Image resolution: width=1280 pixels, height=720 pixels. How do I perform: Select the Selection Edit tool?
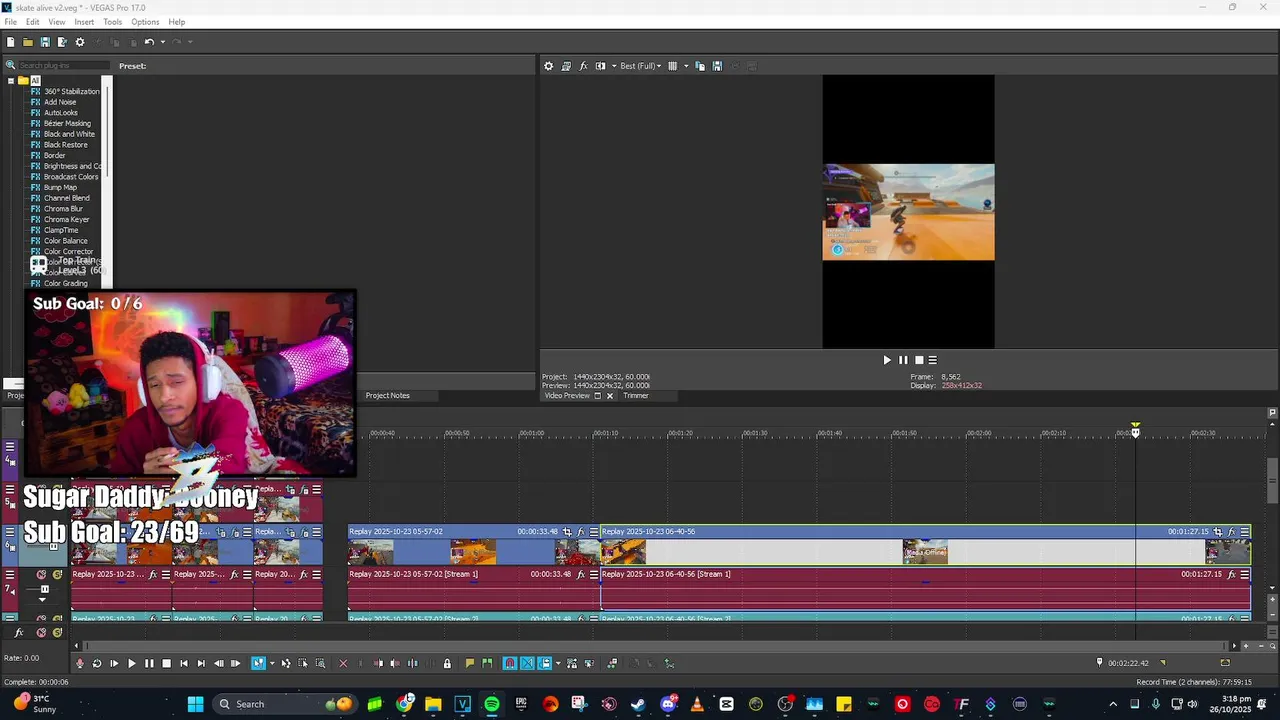(x=303, y=663)
